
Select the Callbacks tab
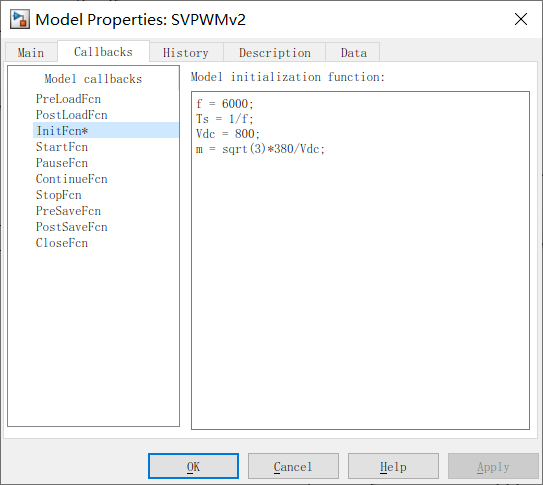(103, 52)
